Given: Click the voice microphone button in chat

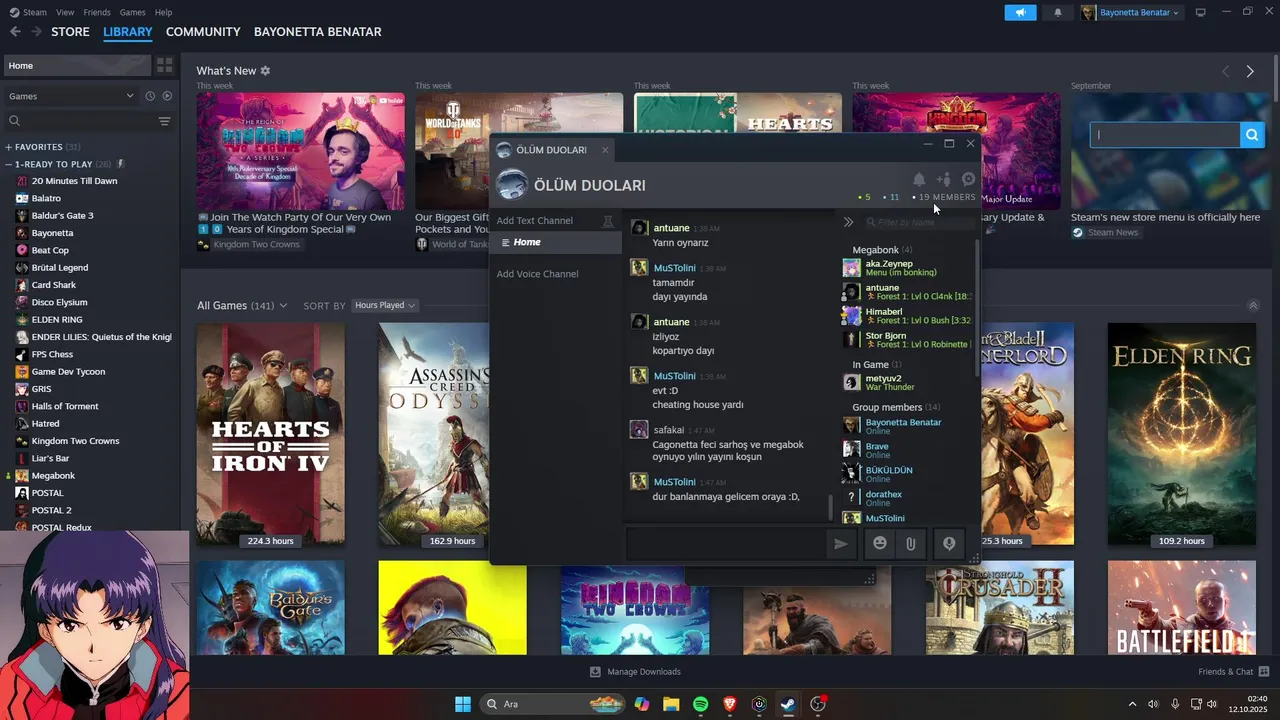Looking at the screenshot, I should [949, 543].
